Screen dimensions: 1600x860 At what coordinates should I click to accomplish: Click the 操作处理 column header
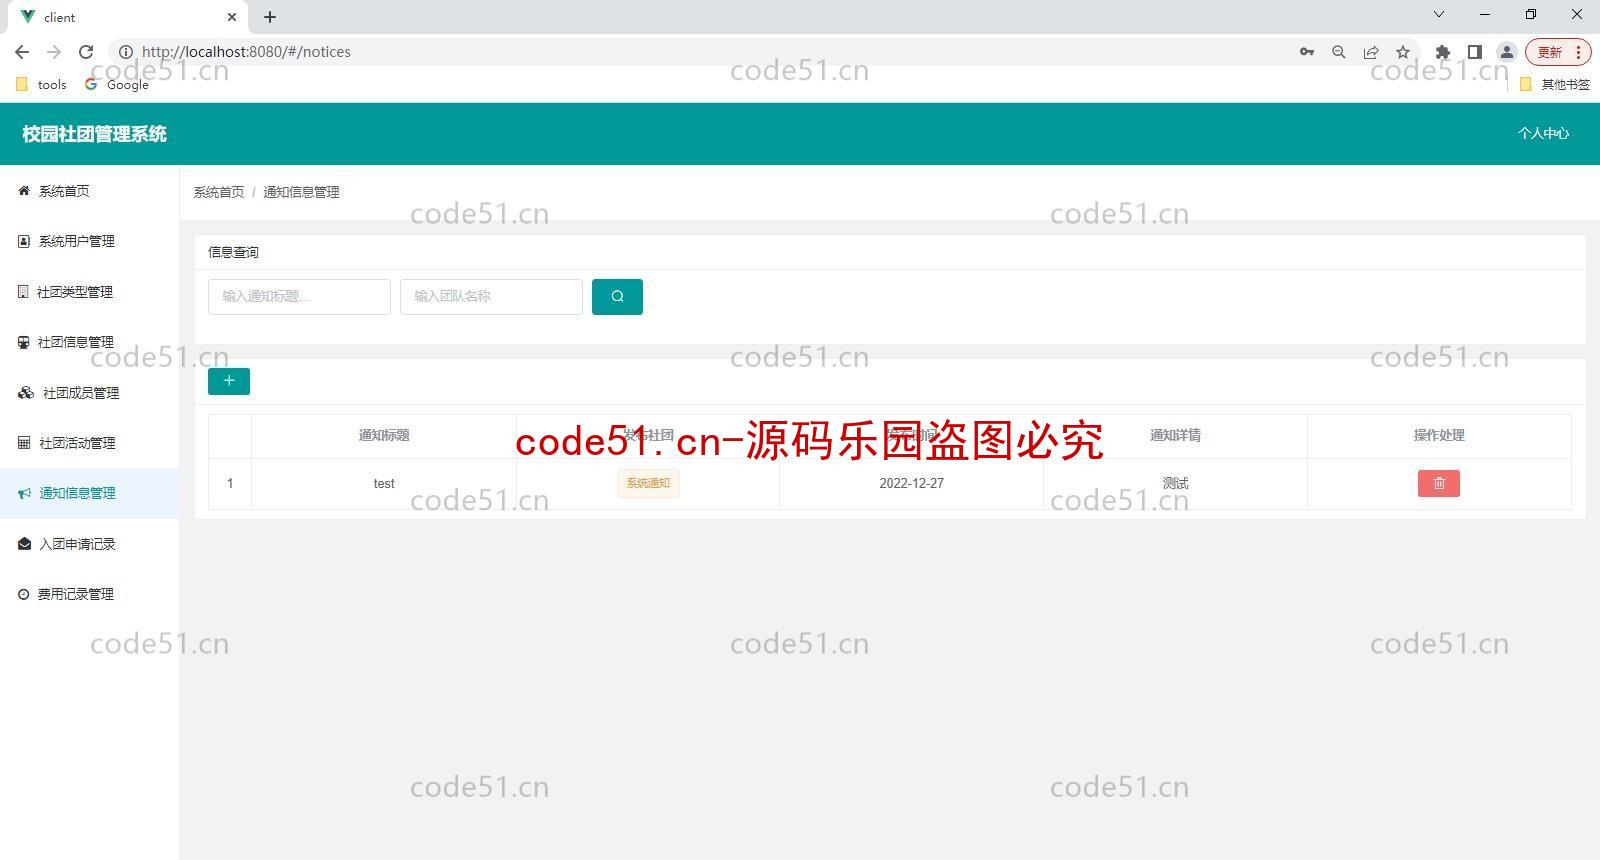(x=1439, y=435)
